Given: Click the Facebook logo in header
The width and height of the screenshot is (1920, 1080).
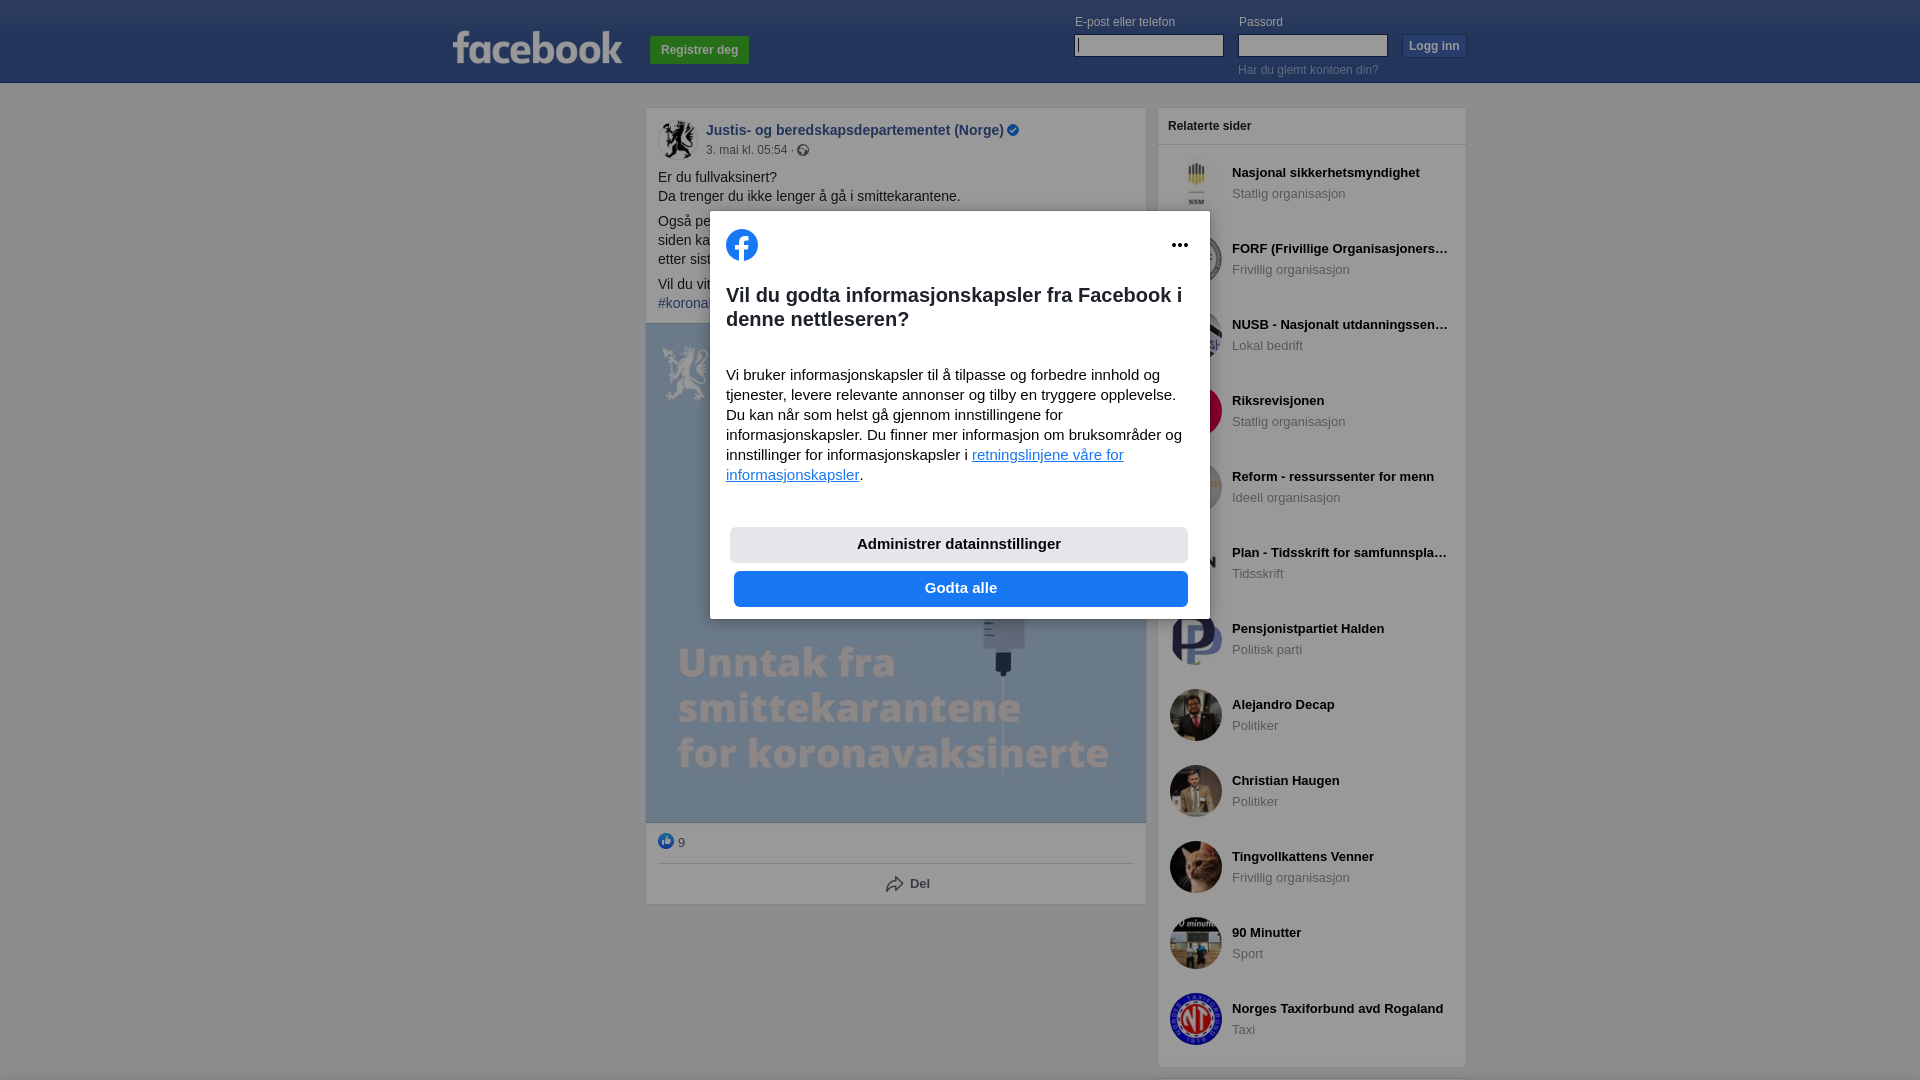Looking at the screenshot, I should 537,47.
